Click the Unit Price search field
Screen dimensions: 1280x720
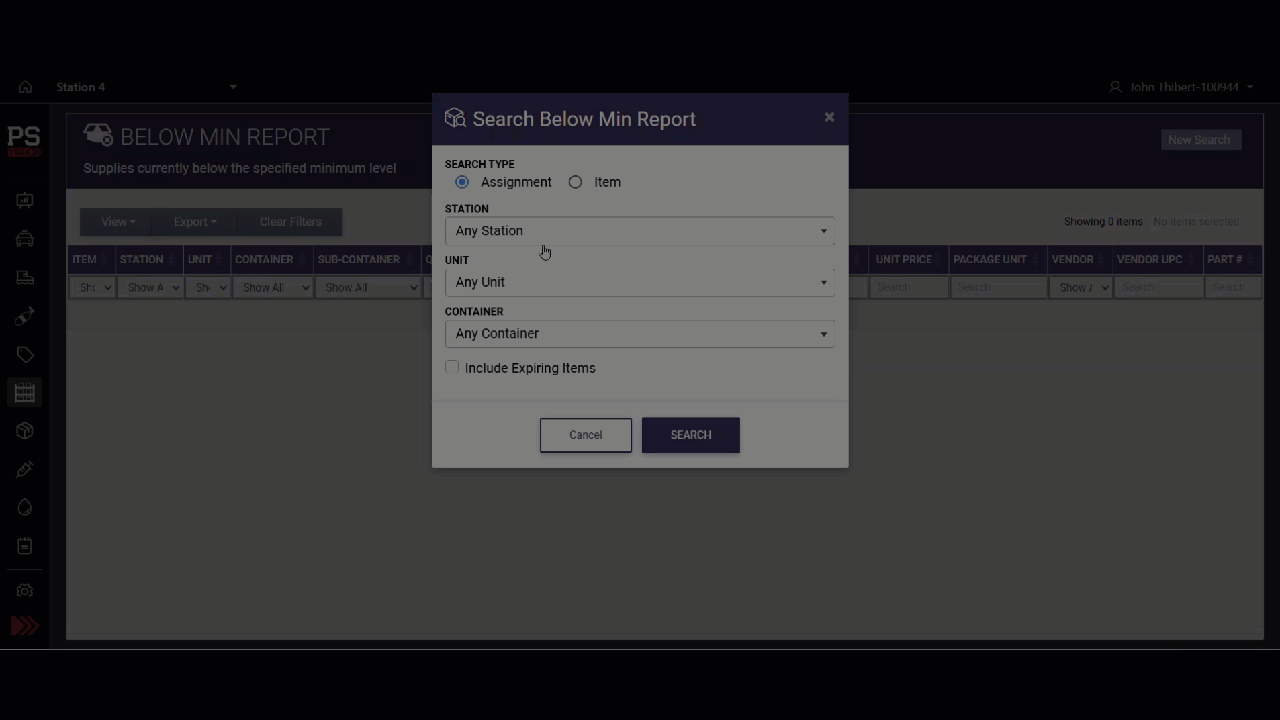coord(908,287)
